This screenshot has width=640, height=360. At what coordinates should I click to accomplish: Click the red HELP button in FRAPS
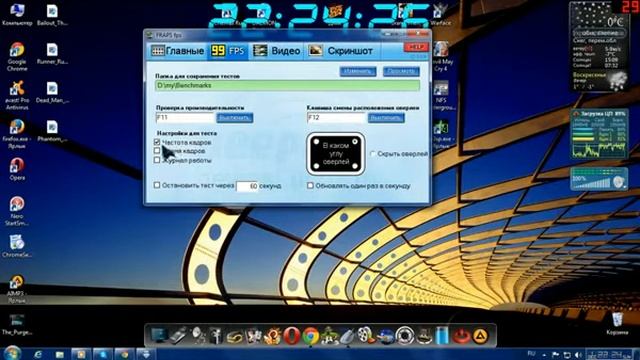tap(416, 47)
